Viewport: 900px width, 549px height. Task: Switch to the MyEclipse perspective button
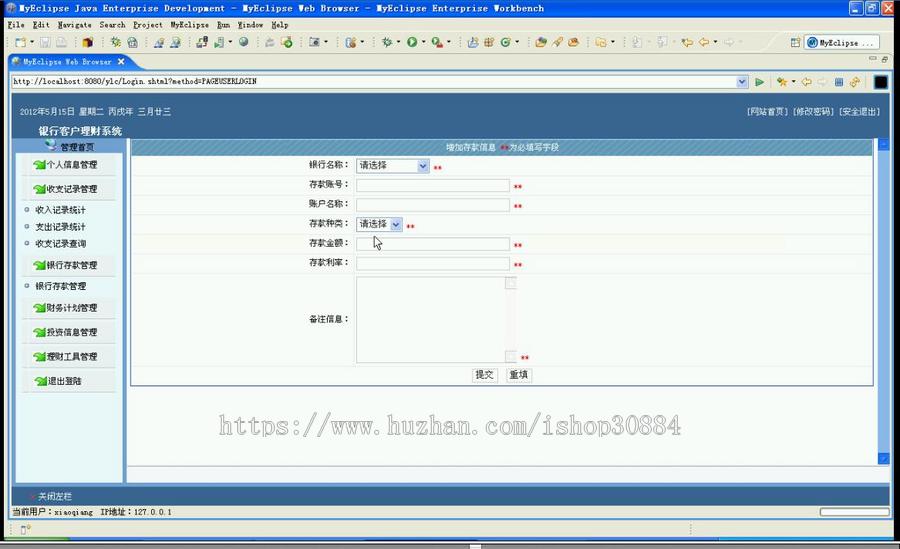841,42
